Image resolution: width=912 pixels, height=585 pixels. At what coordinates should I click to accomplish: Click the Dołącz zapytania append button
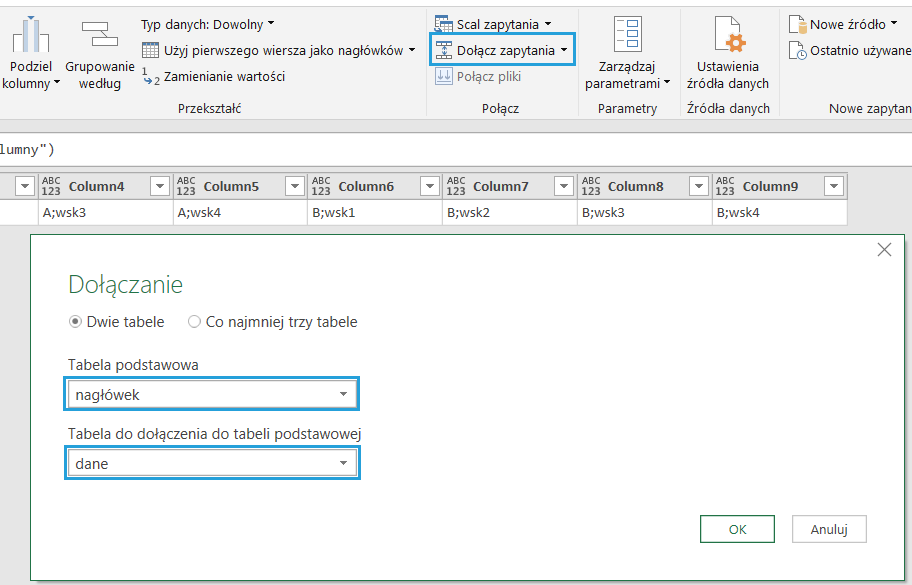(x=503, y=50)
